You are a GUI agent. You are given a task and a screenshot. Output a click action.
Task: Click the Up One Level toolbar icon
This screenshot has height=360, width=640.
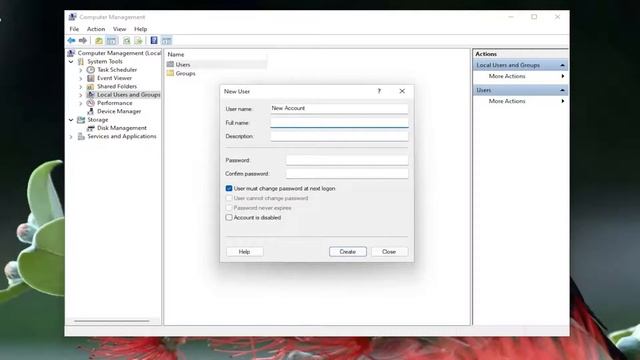(99, 40)
